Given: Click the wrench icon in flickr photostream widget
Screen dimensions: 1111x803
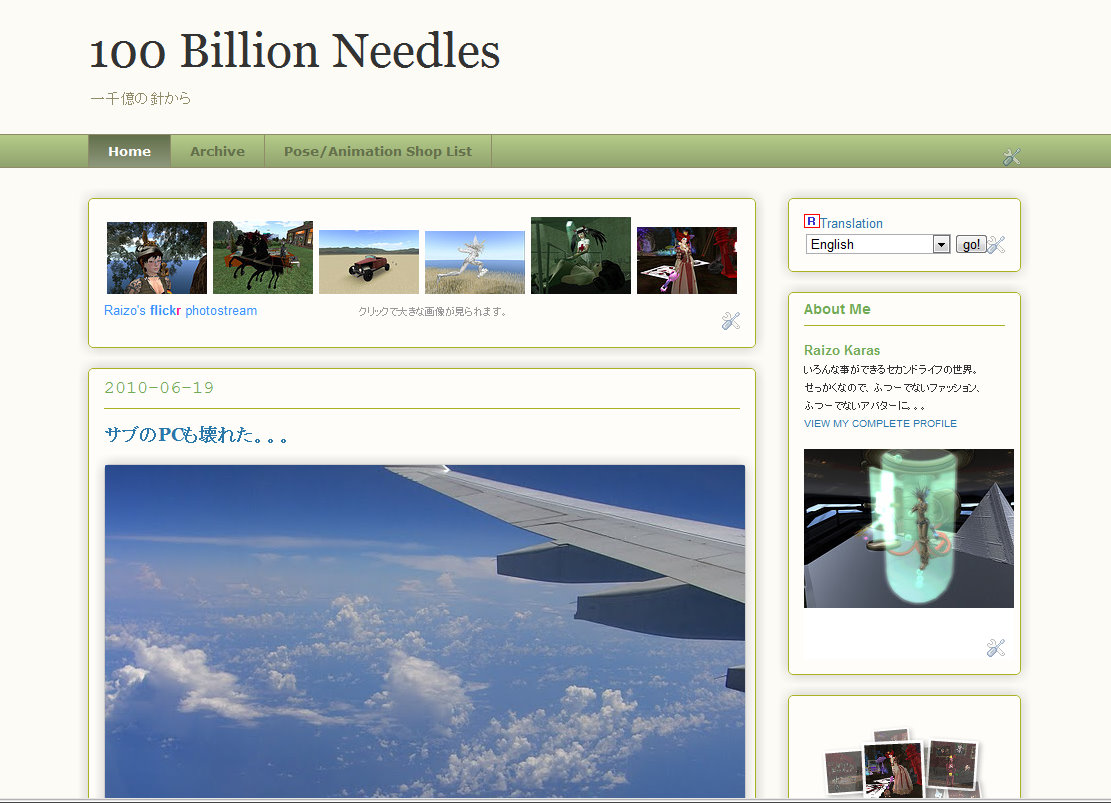Looking at the screenshot, I should tap(731, 321).
